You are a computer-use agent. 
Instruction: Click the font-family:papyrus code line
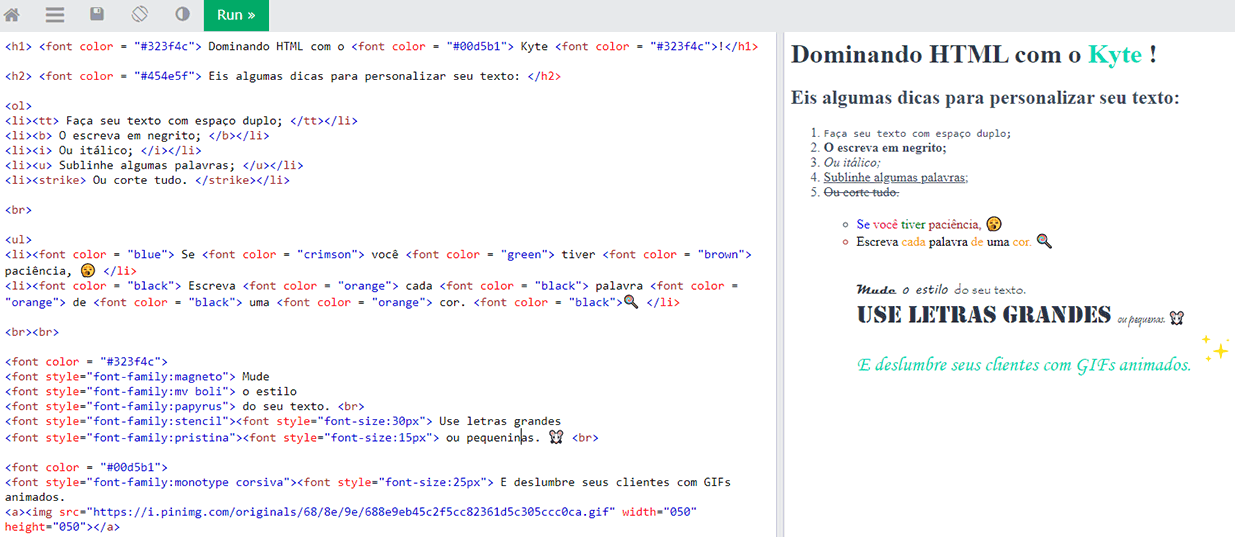click(x=185, y=407)
